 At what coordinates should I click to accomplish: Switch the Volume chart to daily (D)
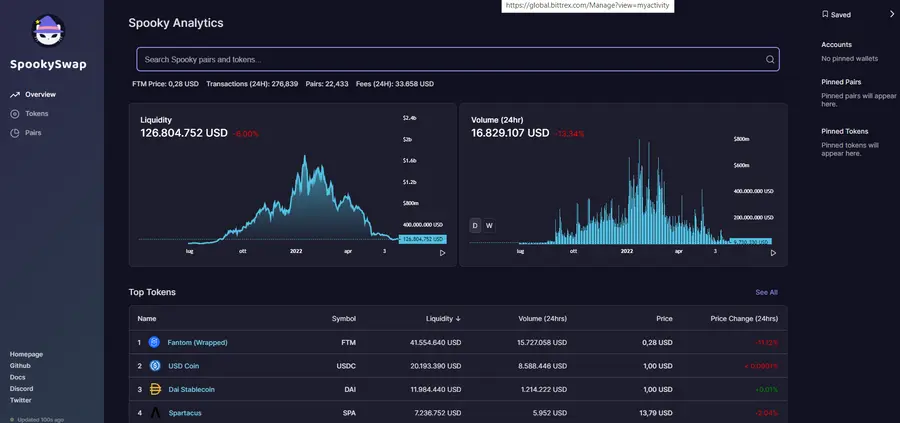(x=475, y=226)
